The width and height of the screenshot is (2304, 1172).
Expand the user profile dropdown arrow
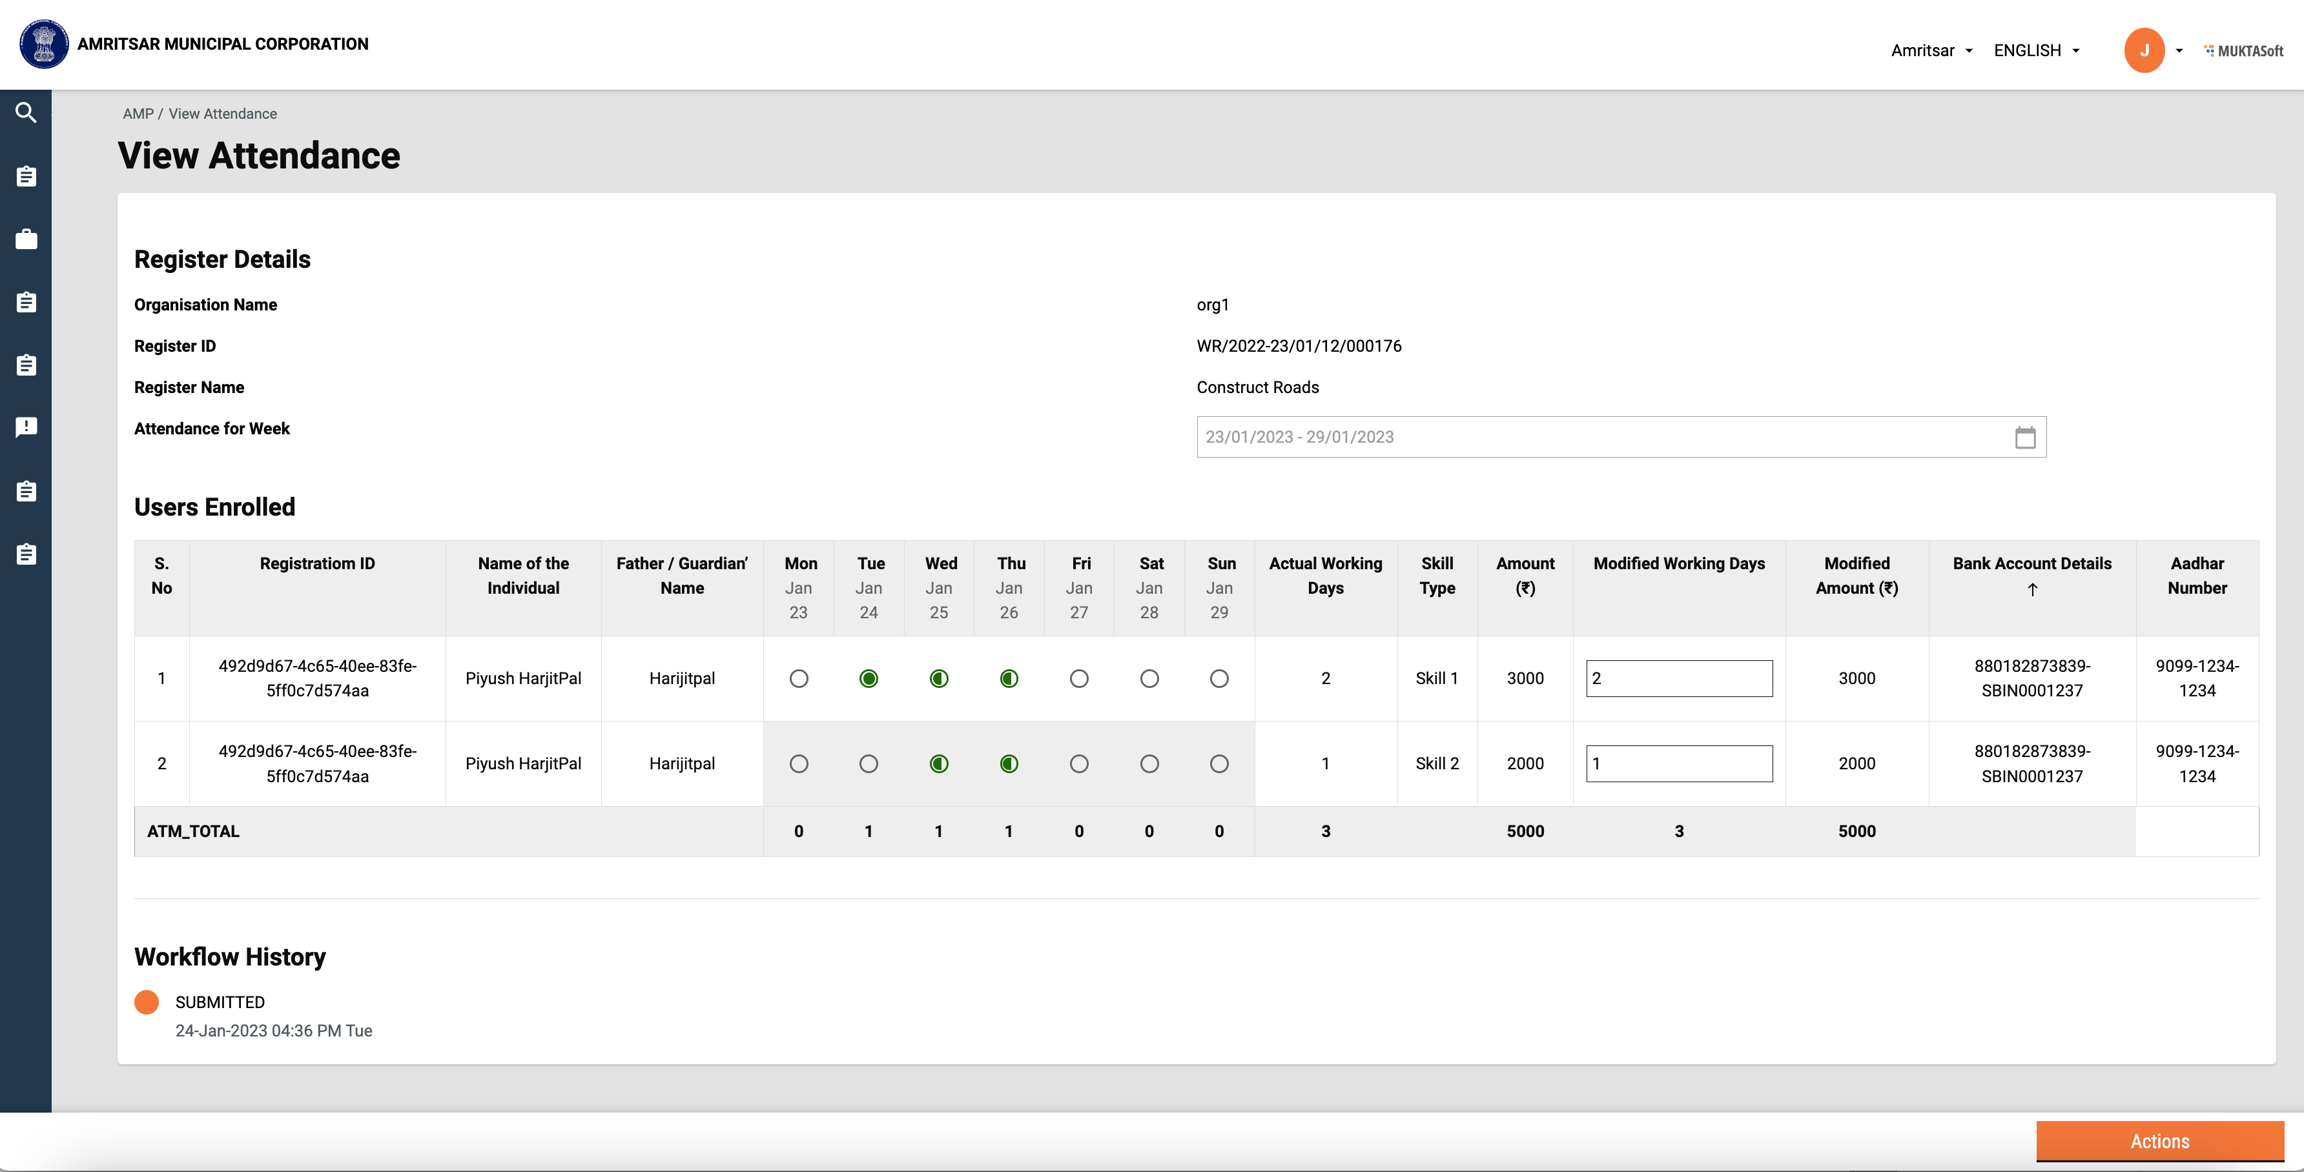pyautogui.click(x=2179, y=51)
